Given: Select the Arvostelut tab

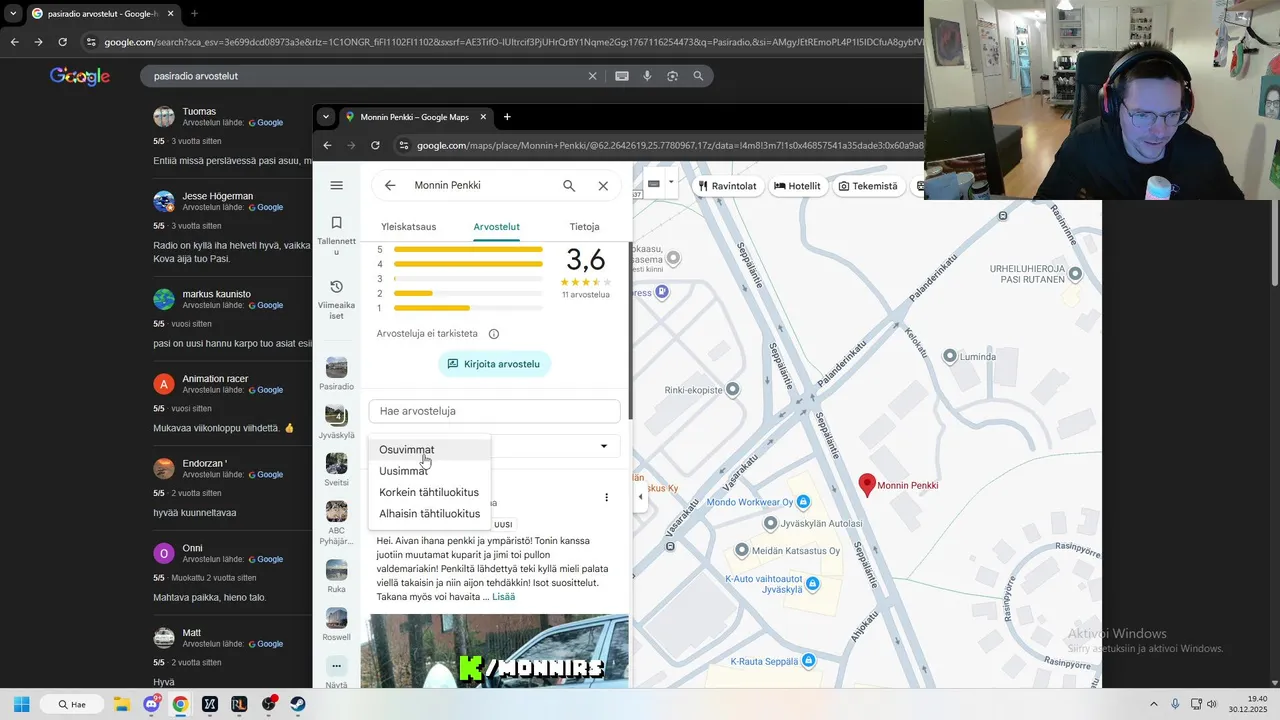Looking at the screenshot, I should click(496, 227).
